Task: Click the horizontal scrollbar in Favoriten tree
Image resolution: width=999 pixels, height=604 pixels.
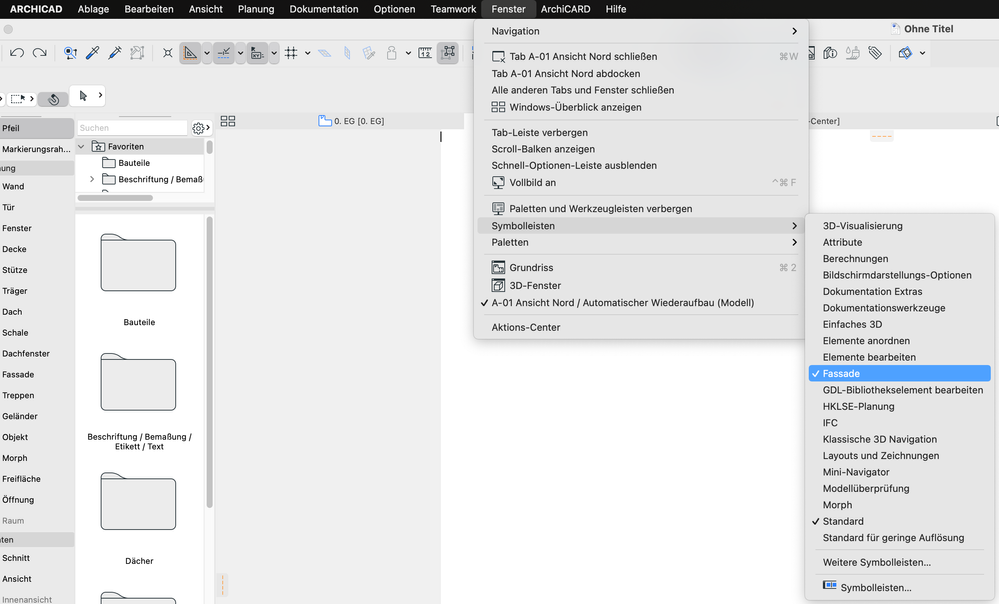Action: click(115, 198)
